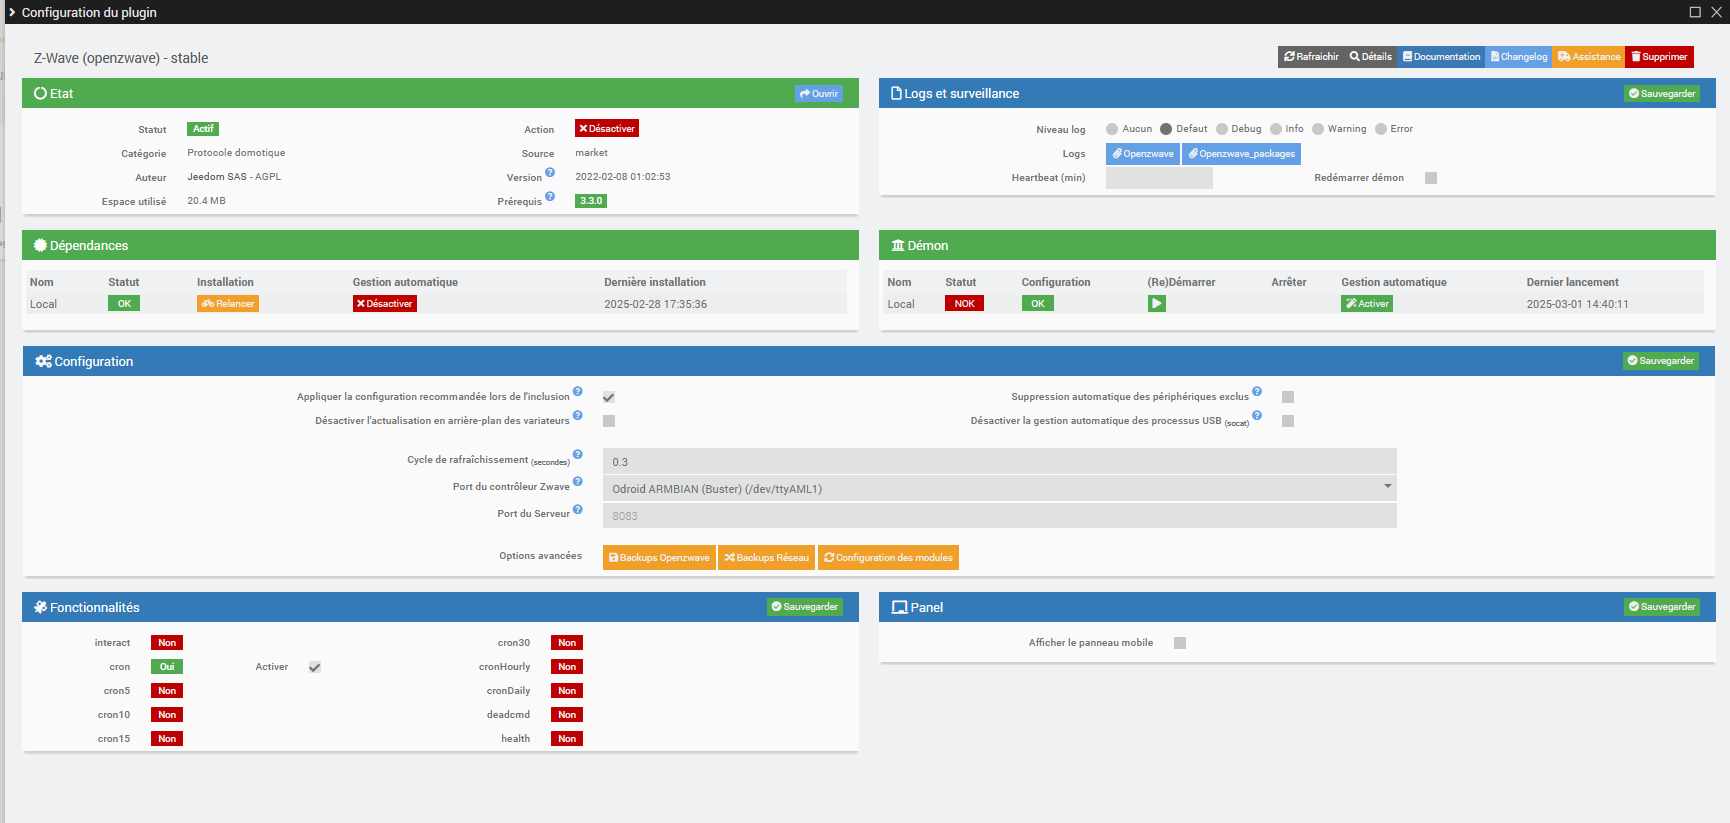The image size is (1730, 823).
Task: Uncheck Appliquer la configuration recommandée lors de l'inclusion
Action: coord(609,397)
